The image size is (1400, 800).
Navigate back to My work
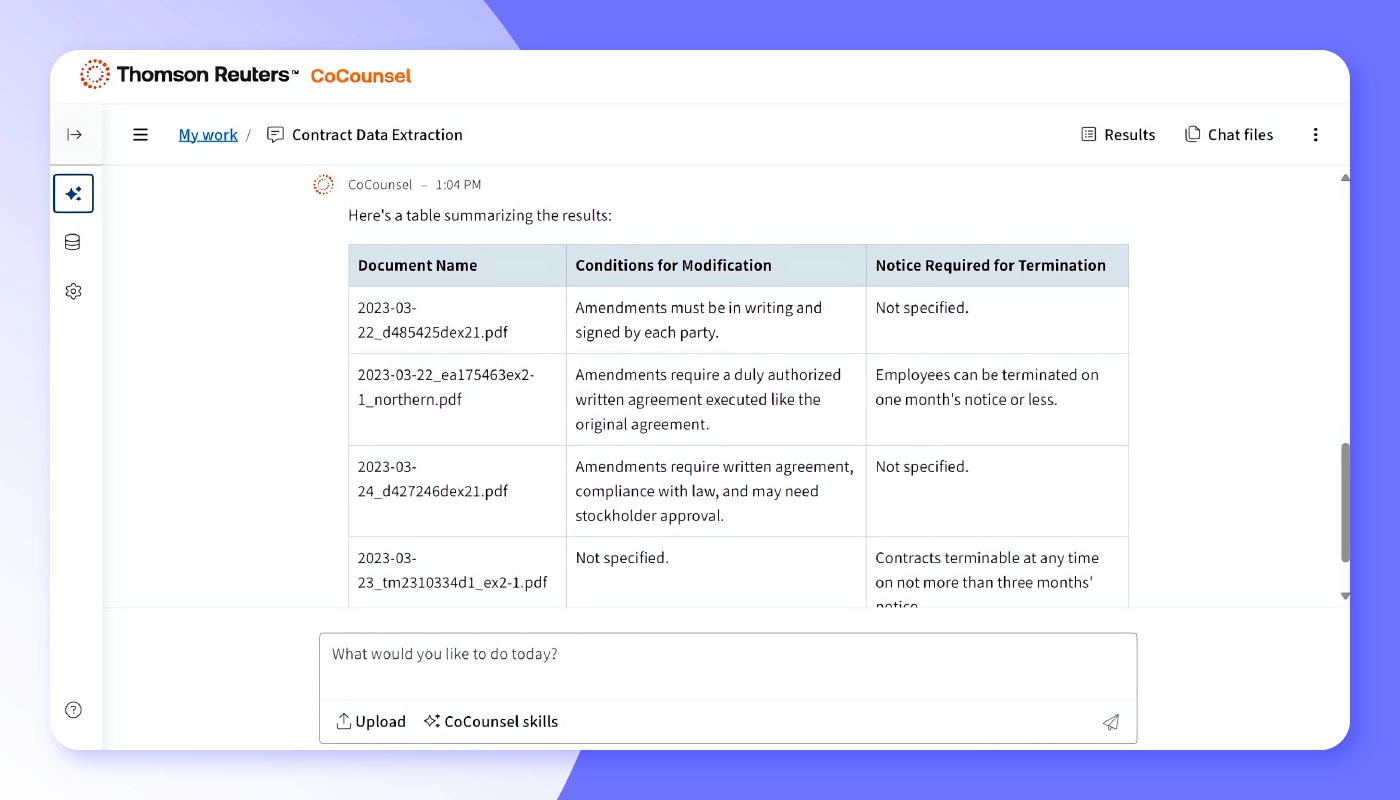point(207,134)
